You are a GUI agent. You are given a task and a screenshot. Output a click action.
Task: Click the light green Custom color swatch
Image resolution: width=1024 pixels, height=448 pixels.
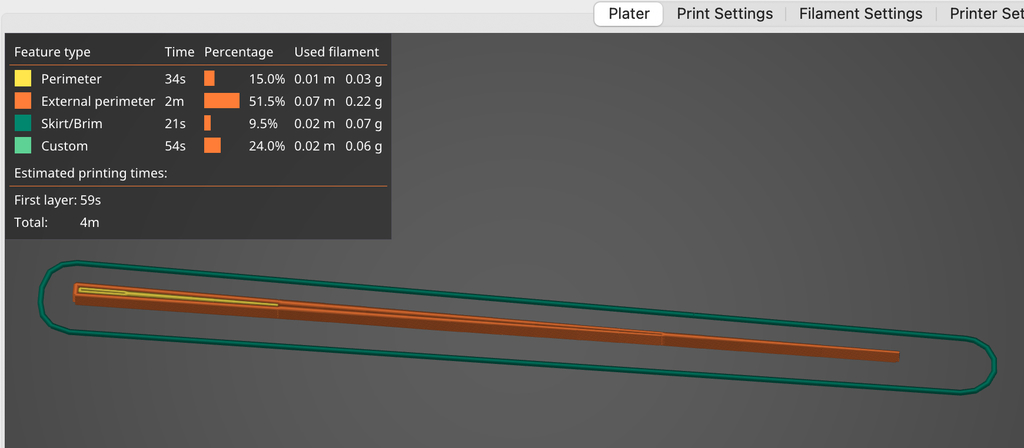coord(23,146)
